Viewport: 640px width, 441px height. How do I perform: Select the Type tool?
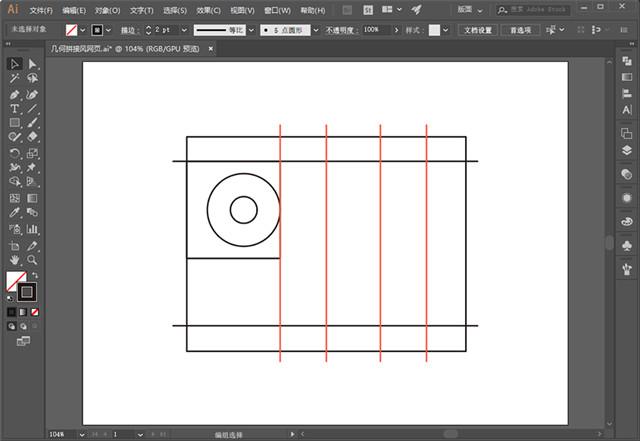coord(15,108)
